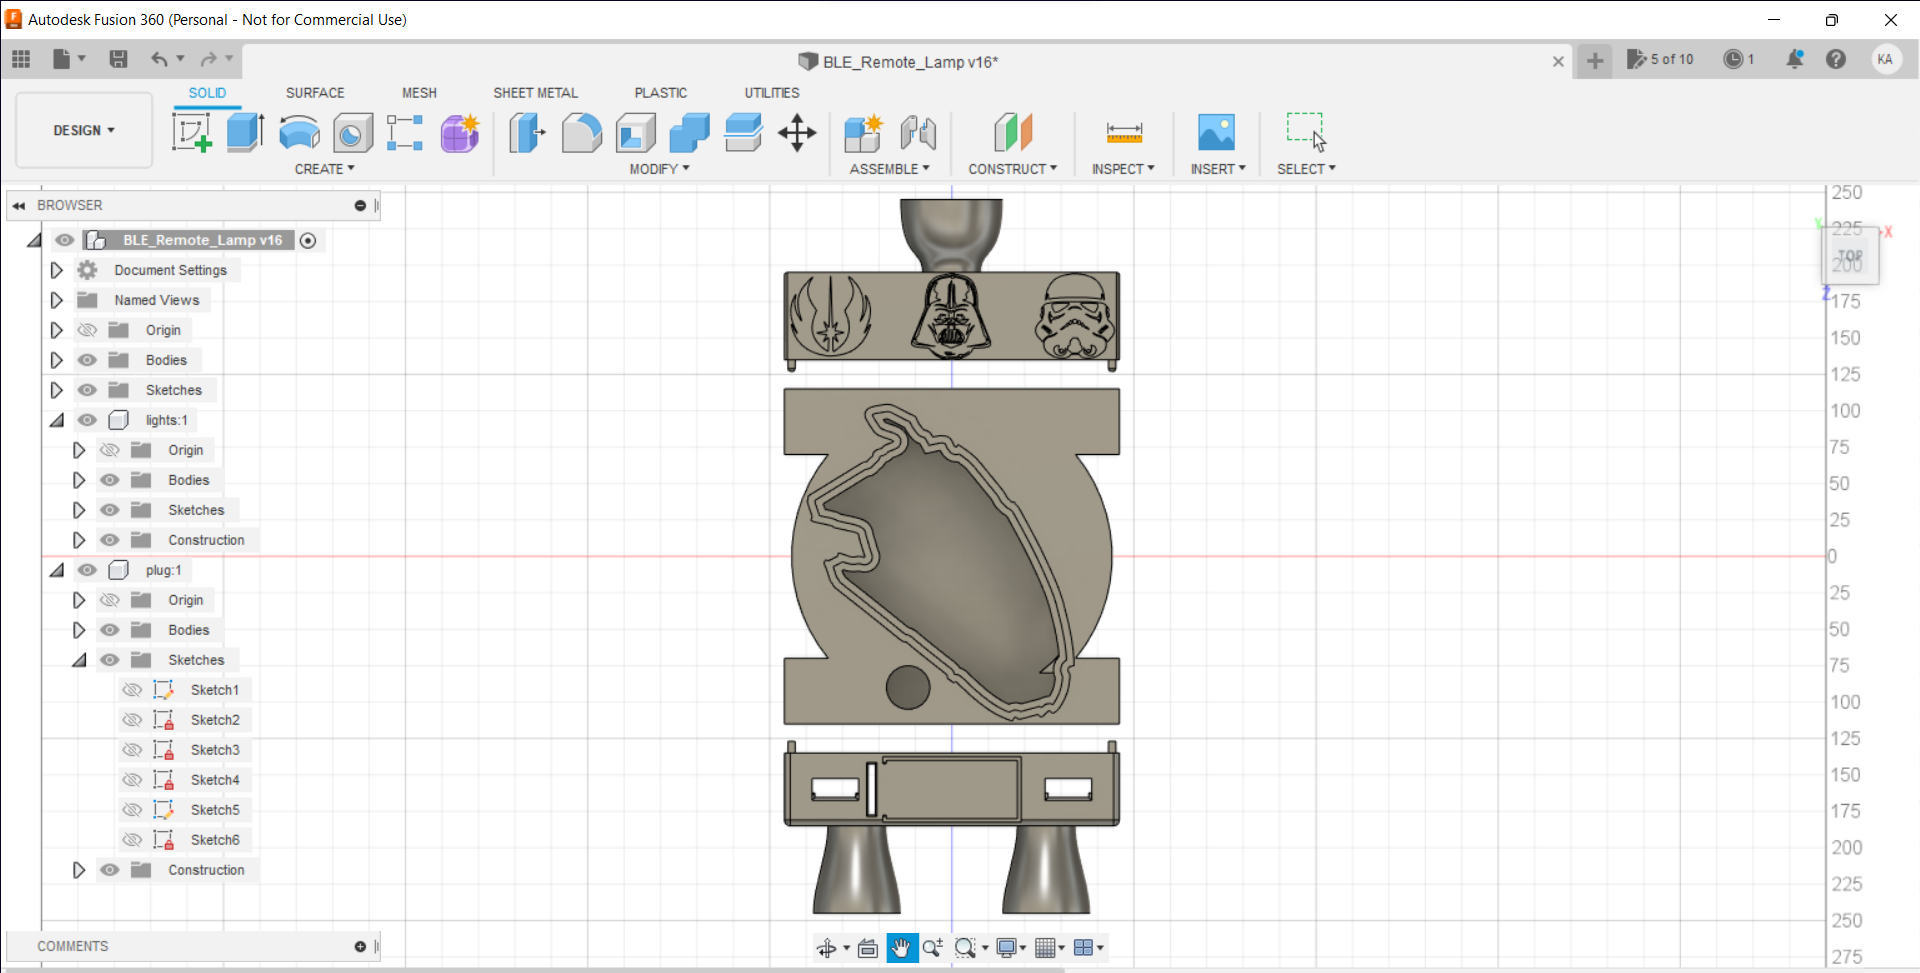The height and width of the screenshot is (973, 1920).
Task: Activate the Extrude tool
Action: (x=245, y=133)
